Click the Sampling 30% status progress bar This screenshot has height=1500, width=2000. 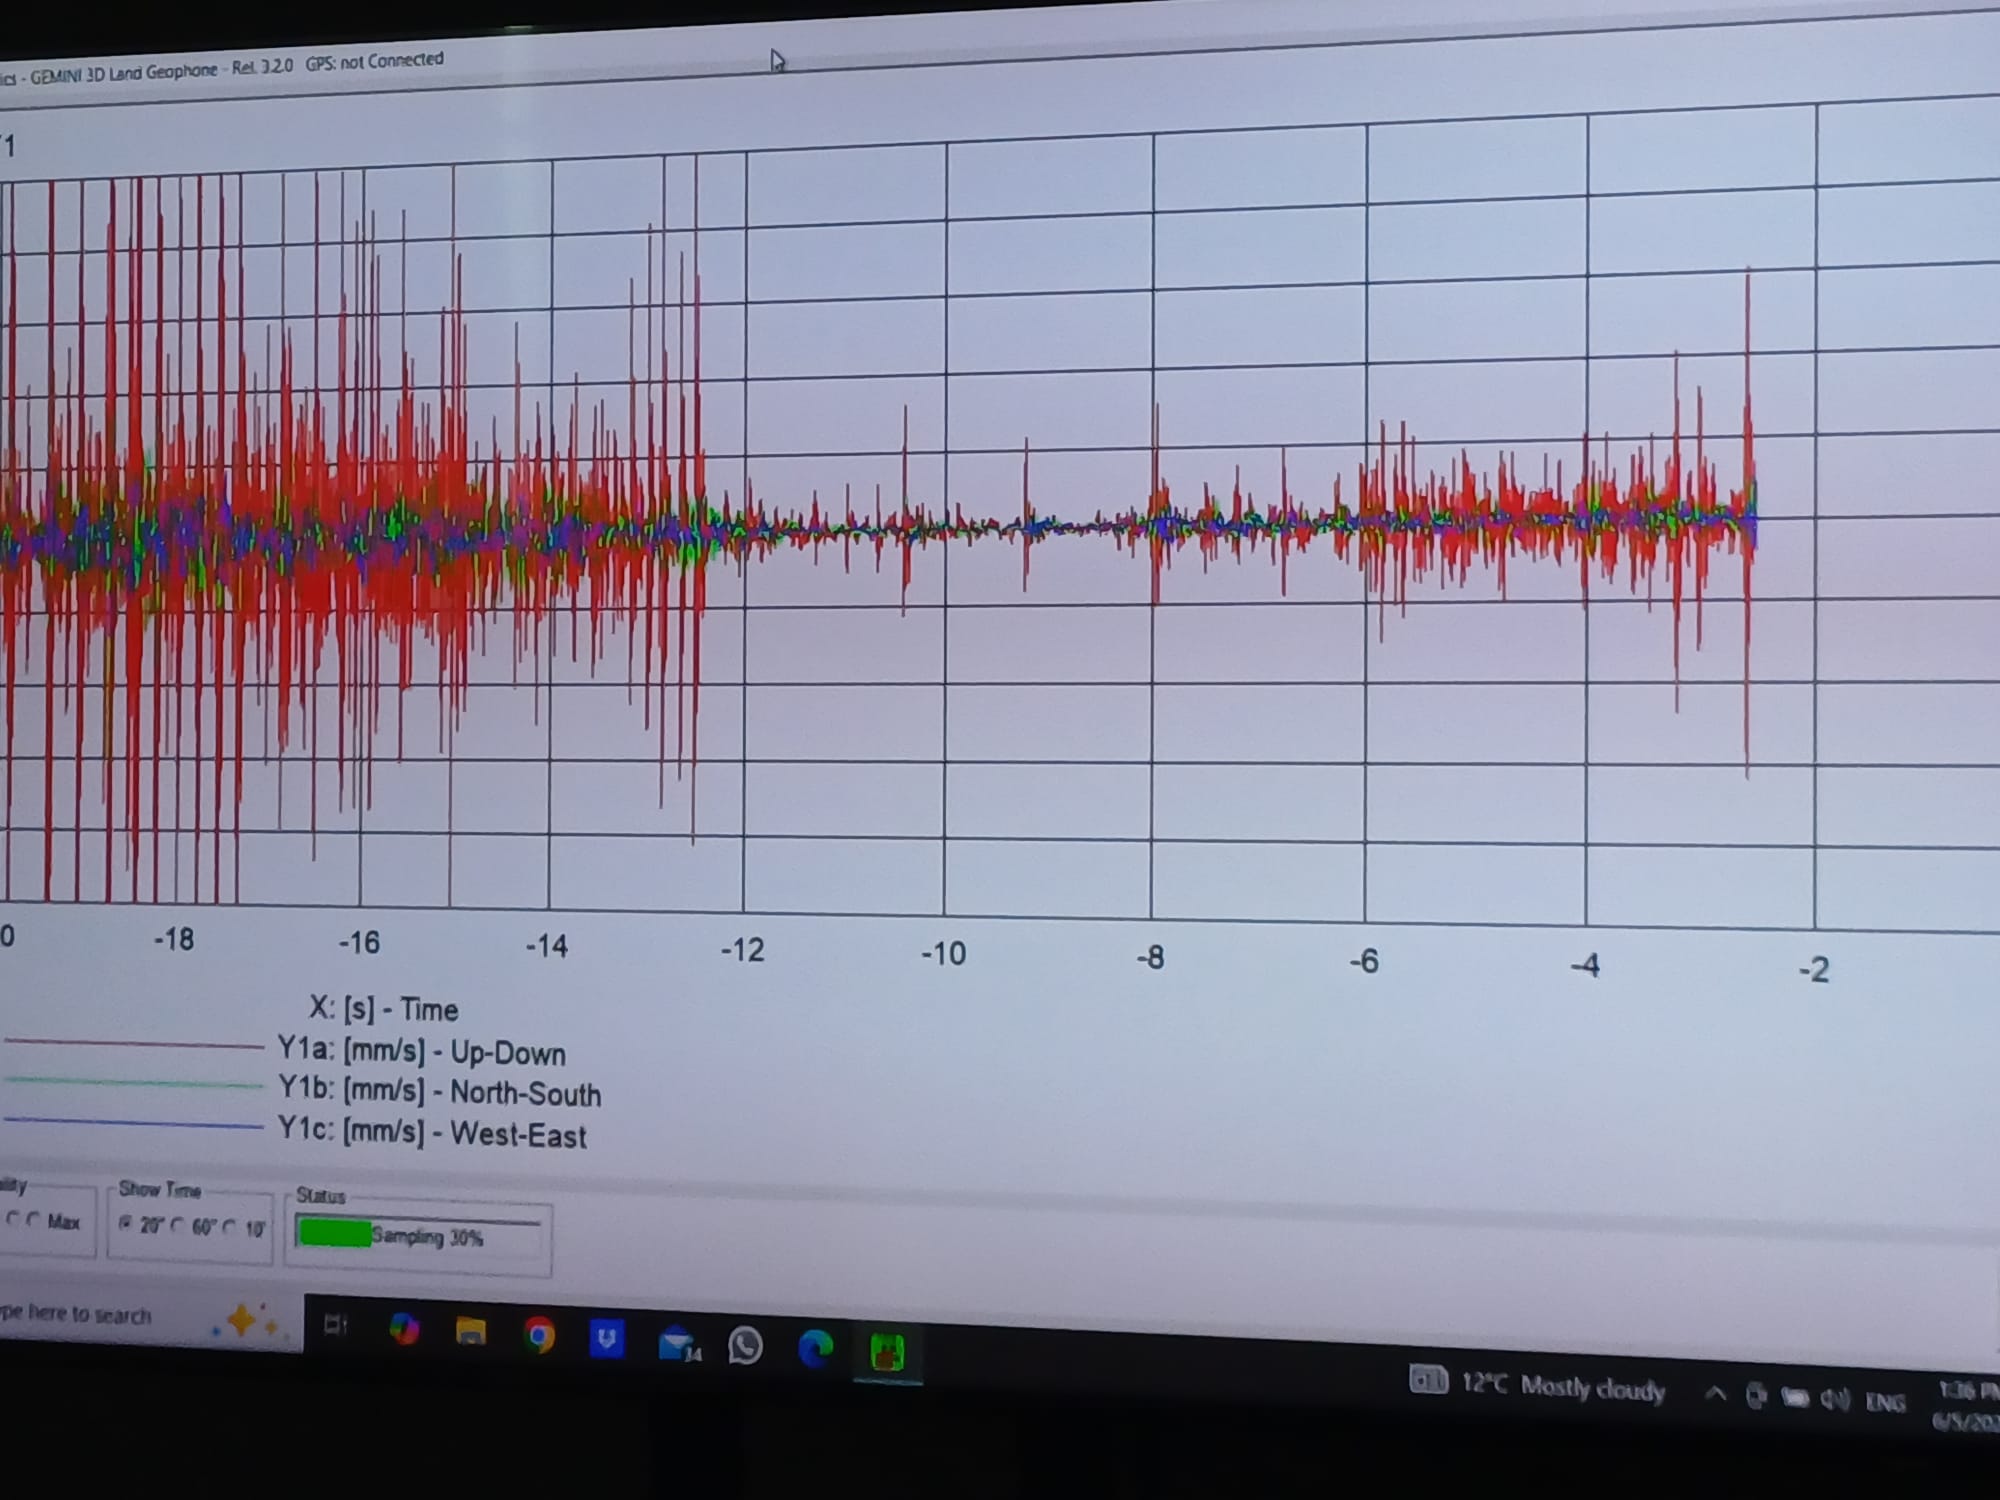pos(417,1236)
